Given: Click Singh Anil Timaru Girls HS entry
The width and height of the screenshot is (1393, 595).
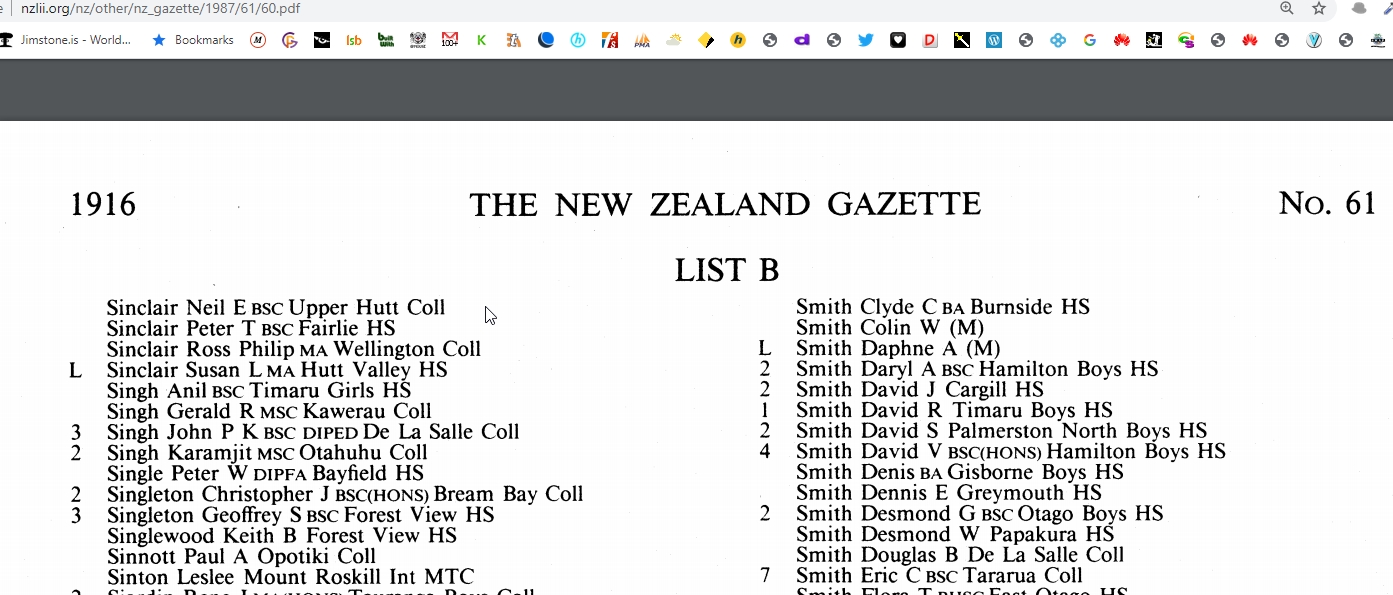Looking at the screenshot, I should click(x=259, y=391).
